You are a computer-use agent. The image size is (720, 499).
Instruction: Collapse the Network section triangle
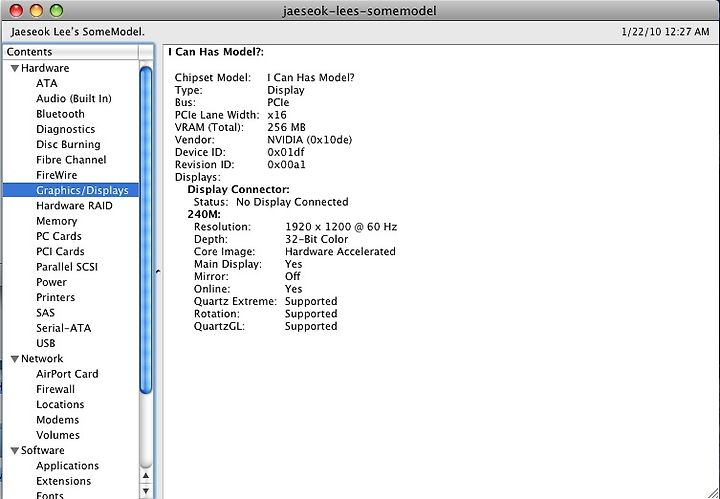pos(15,359)
